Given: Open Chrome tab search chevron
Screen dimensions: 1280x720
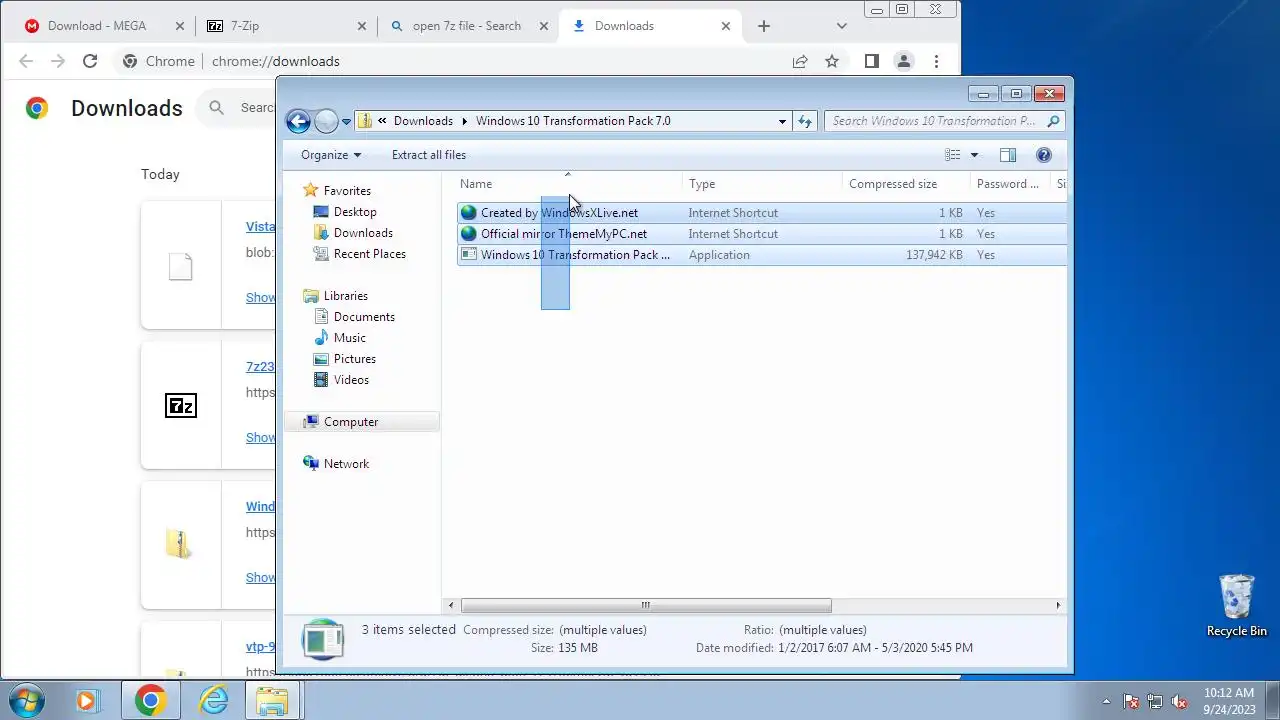Looking at the screenshot, I should (x=842, y=26).
